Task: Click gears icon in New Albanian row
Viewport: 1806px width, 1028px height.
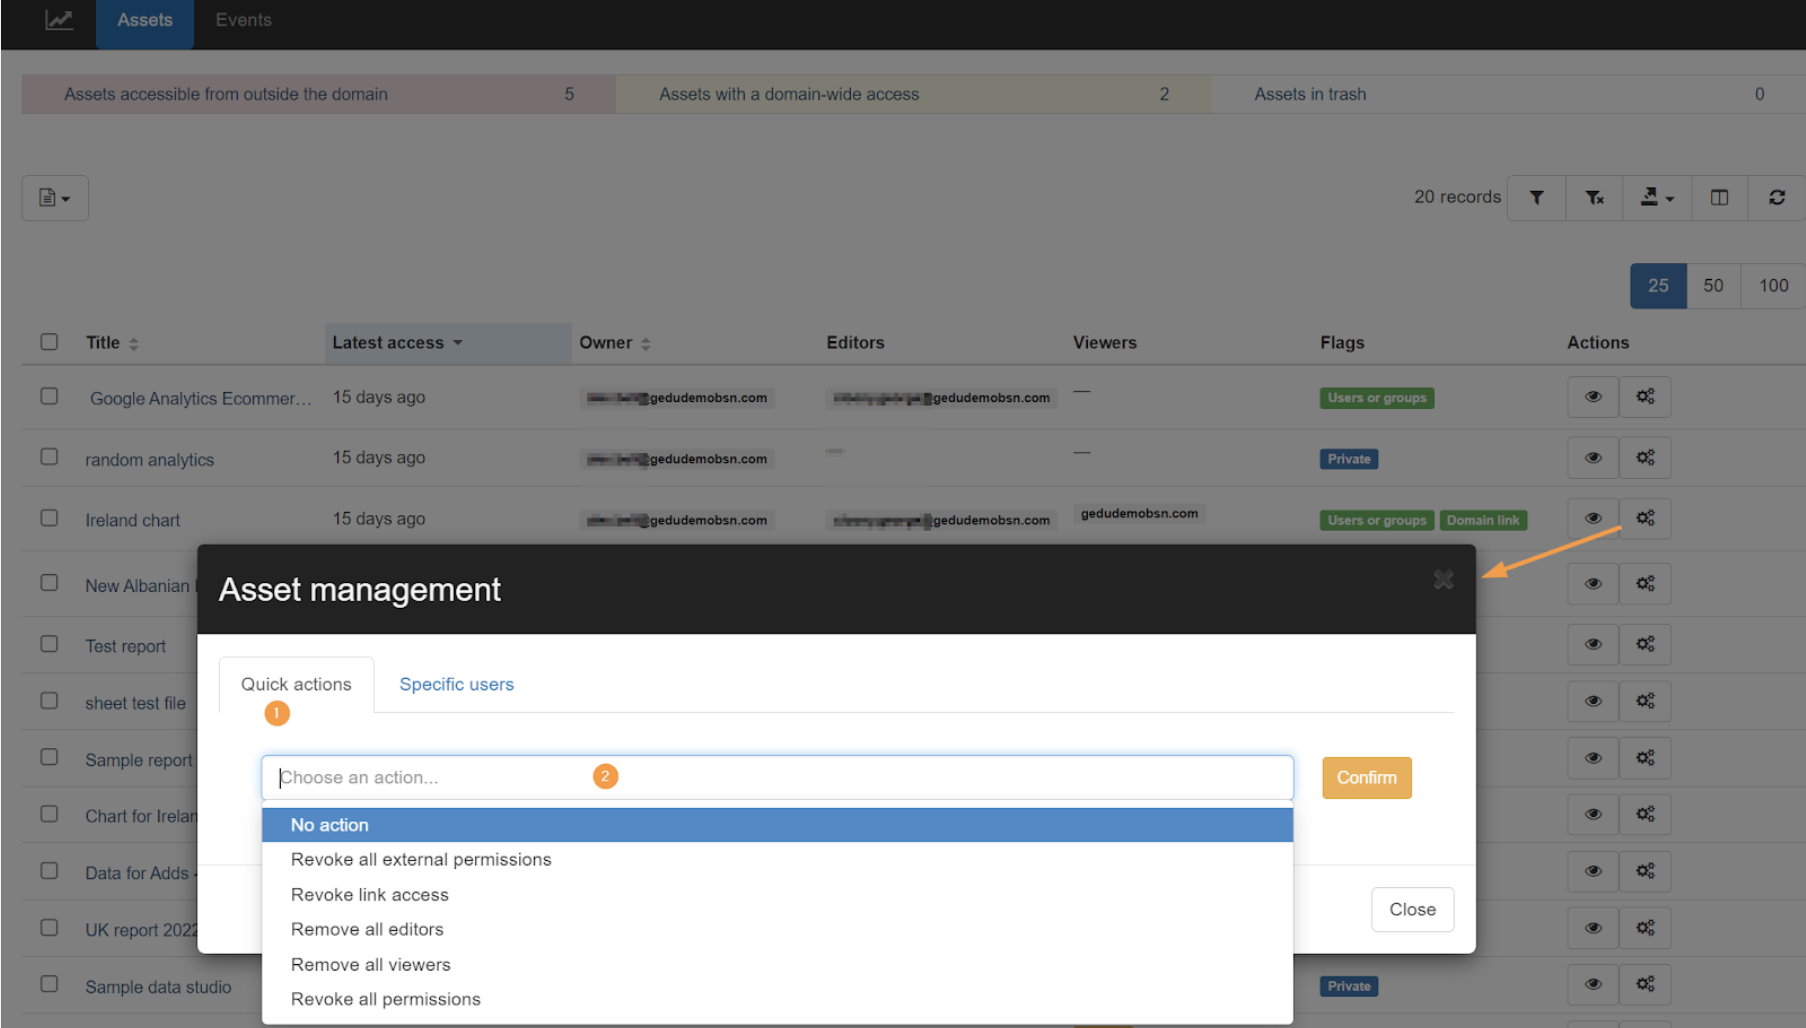Action: click(1645, 584)
